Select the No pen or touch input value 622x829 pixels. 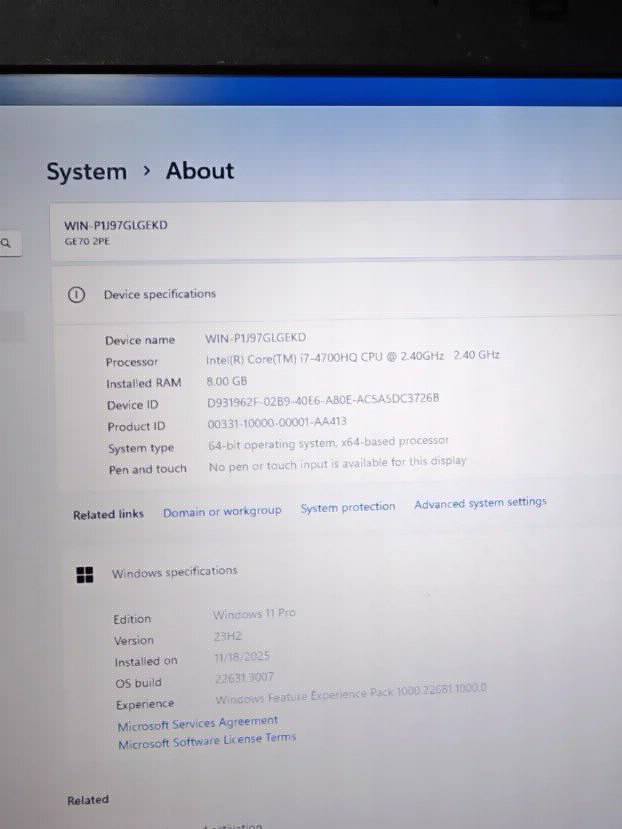[337, 464]
